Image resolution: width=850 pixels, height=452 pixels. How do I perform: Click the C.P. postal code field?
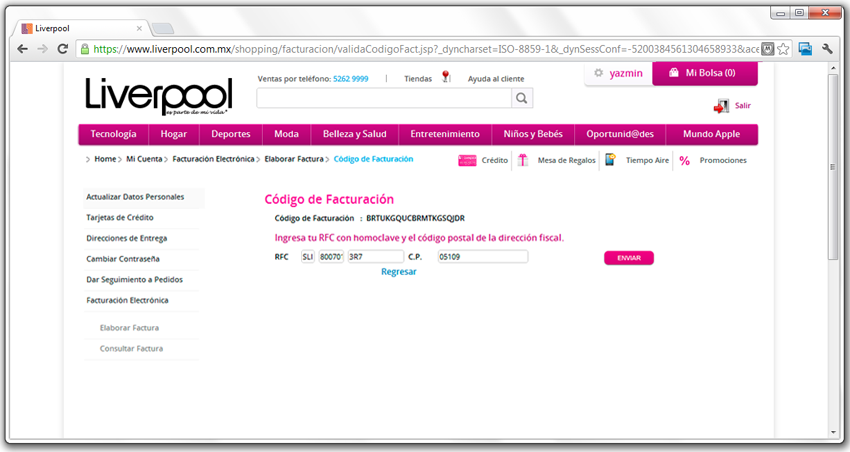(x=483, y=257)
